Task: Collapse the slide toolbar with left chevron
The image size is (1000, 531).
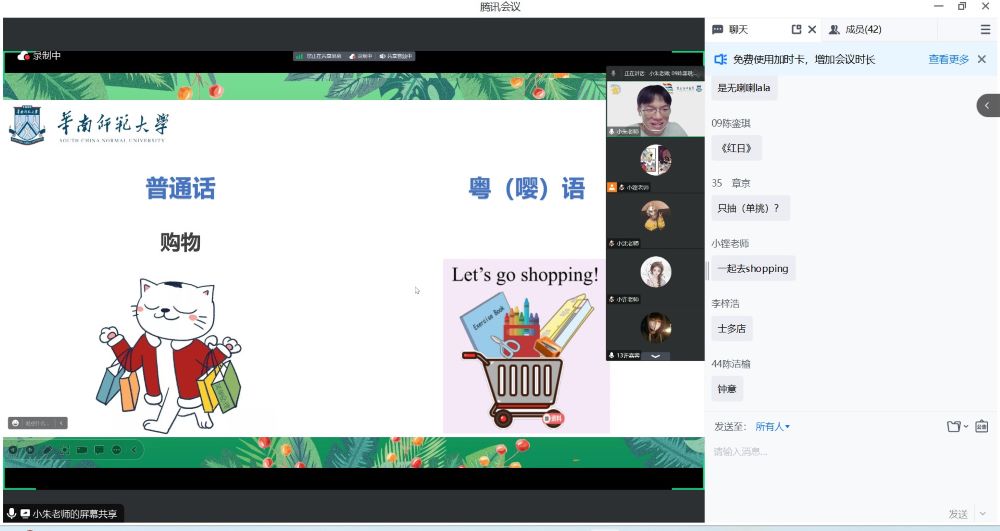Action: [134, 450]
